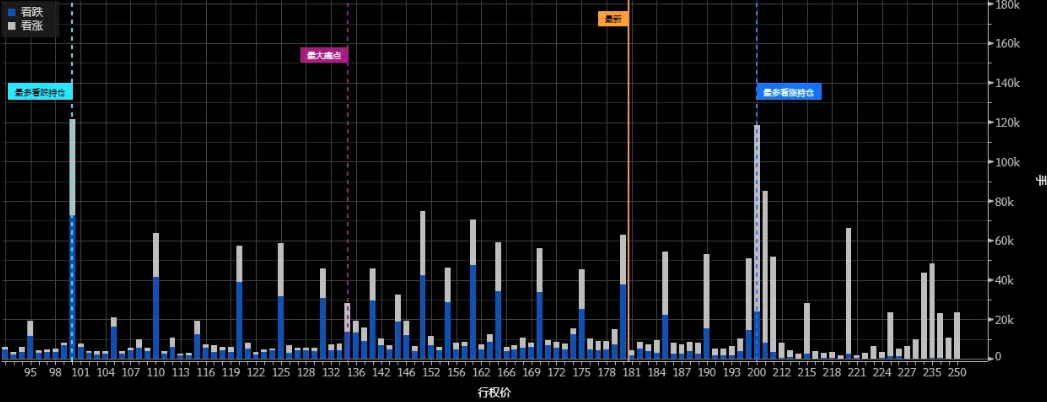This screenshot has height=402, width=1047.
Task: Click the blue 最多看涨持仓 marker label
Action: [788, 92]
